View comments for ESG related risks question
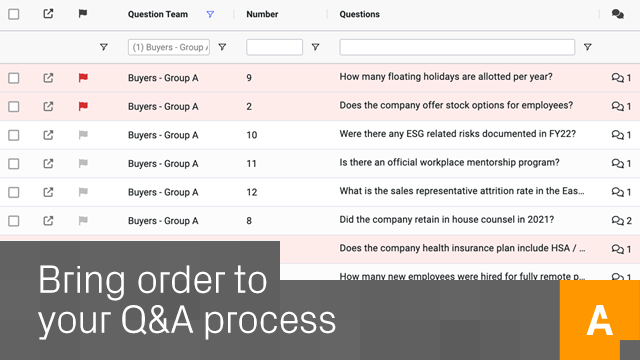The width and height of the screenshot is (640, 360). pos(621,135)
